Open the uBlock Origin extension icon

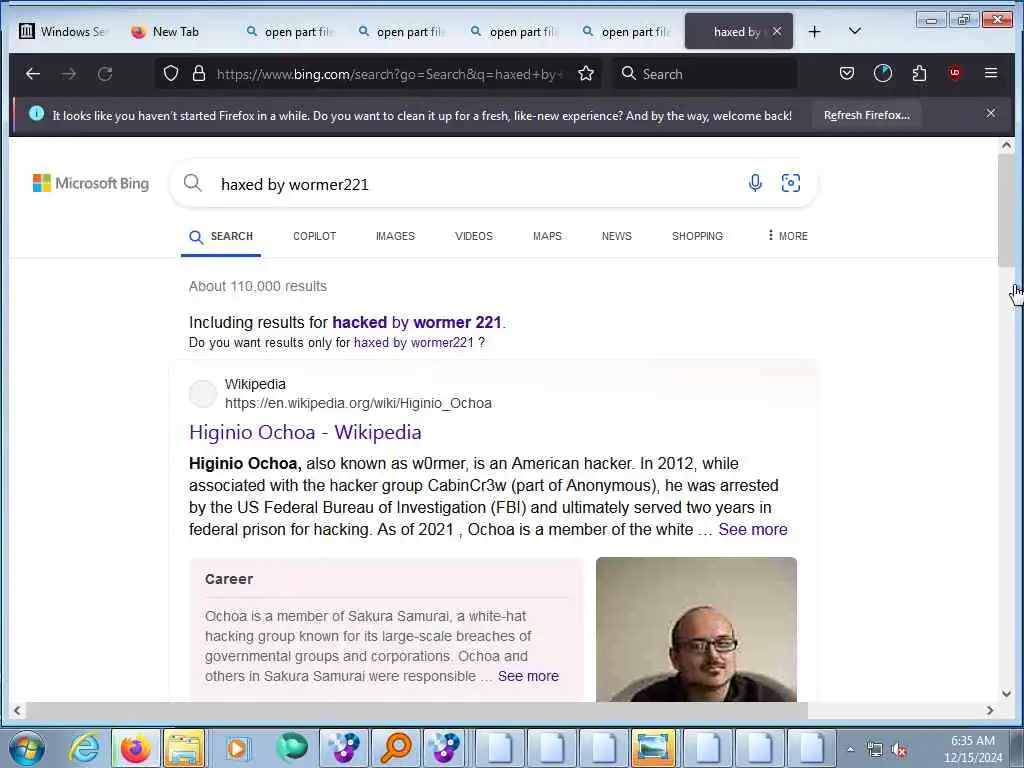[955, 73]
